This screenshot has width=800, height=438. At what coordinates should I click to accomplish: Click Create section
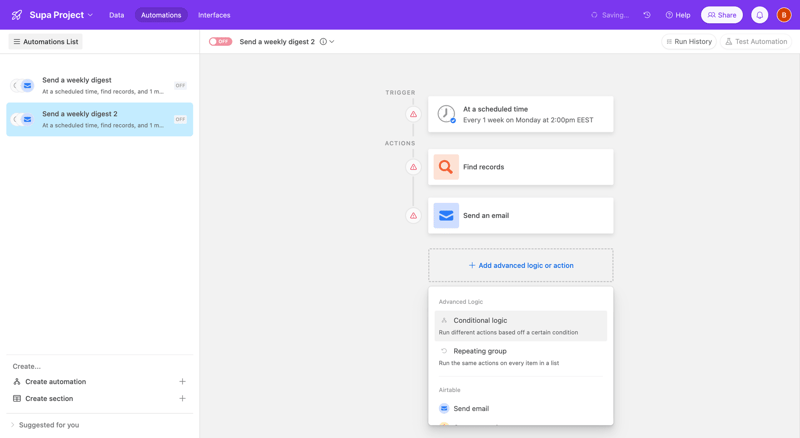pyautogui.click(x=49, y=398)
